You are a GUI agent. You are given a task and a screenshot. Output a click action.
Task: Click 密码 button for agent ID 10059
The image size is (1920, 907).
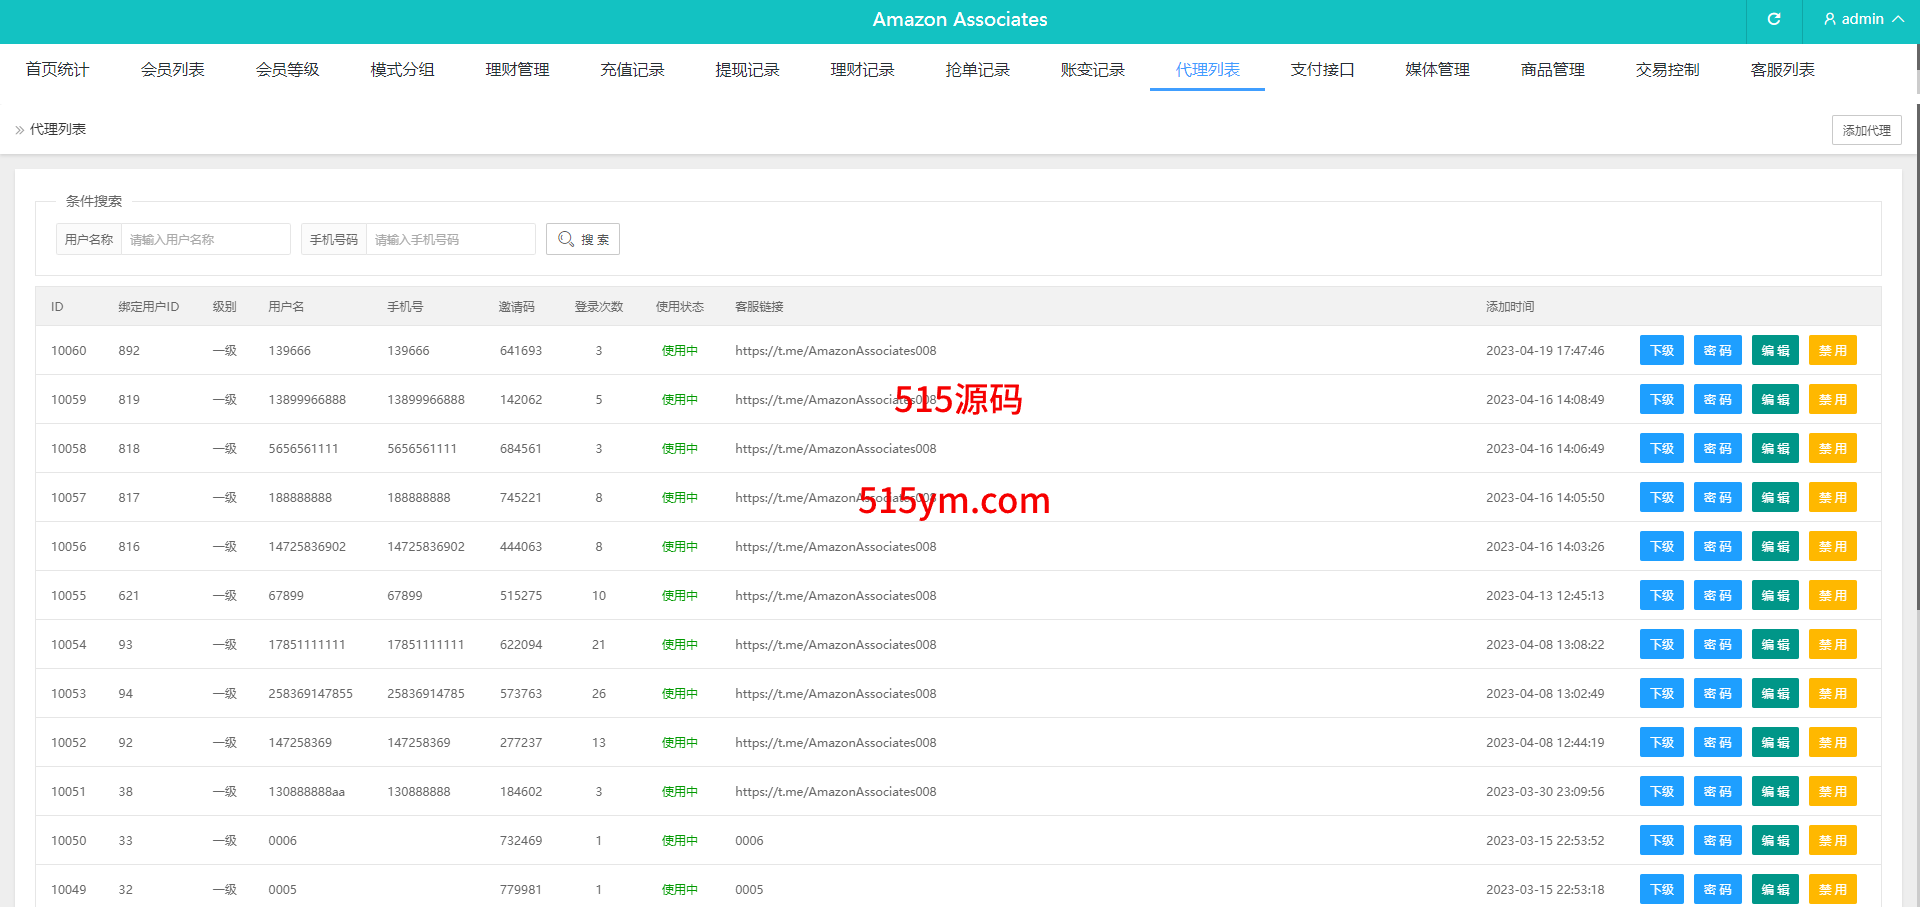coord(1717,400)
